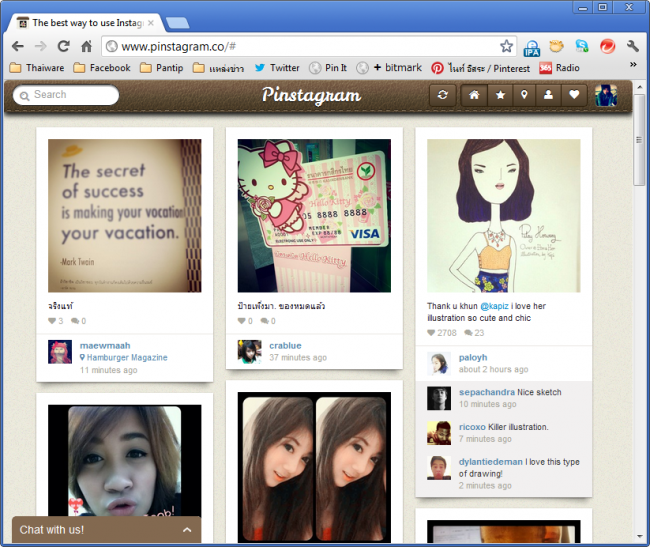This screenshot has width=650, height=547.
Task: Click the browser forward arrow
Action: pyautogui.click(x=40, y=46)
